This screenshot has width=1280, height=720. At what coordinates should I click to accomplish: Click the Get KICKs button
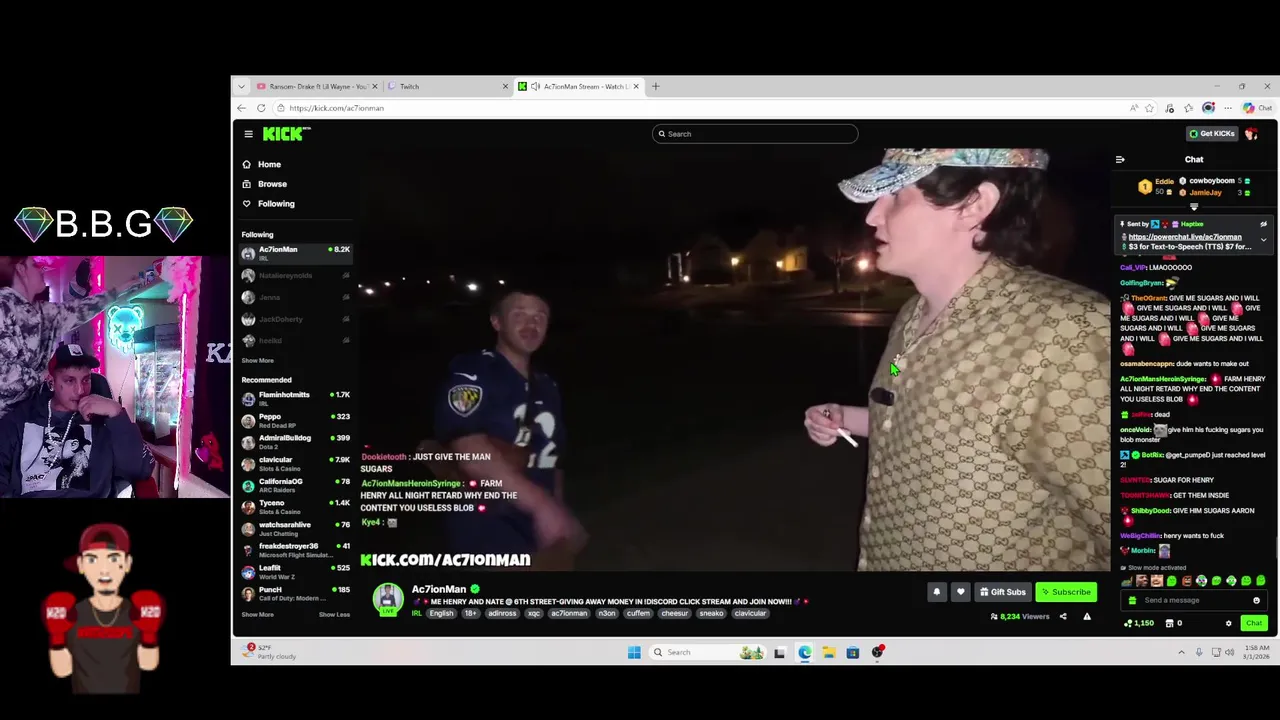[1212, 134]
